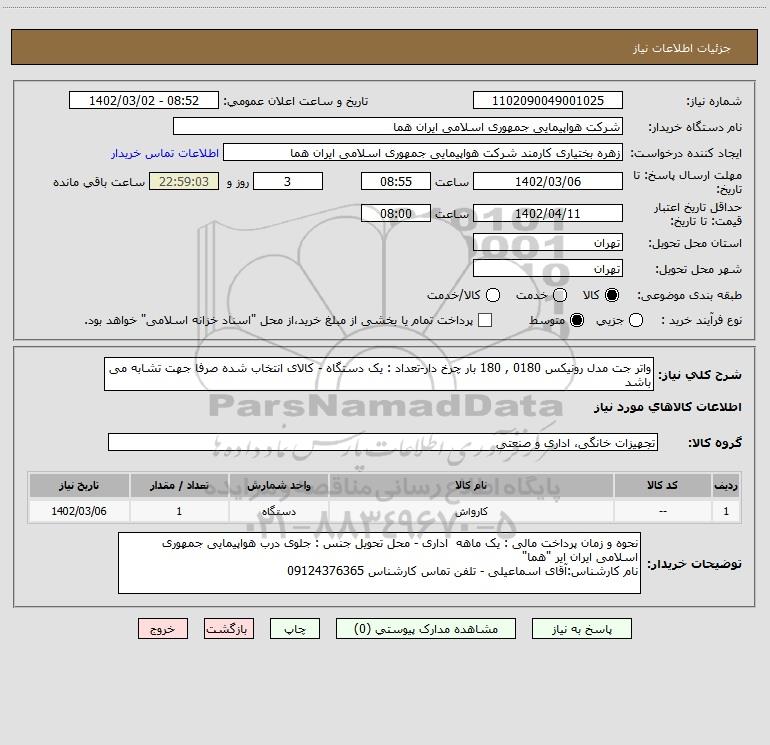Image resolution: width=770 pixels, height=745 pixels.
Task: Click the 'استان محل تحویل' province field
Action: click(546, 242)
